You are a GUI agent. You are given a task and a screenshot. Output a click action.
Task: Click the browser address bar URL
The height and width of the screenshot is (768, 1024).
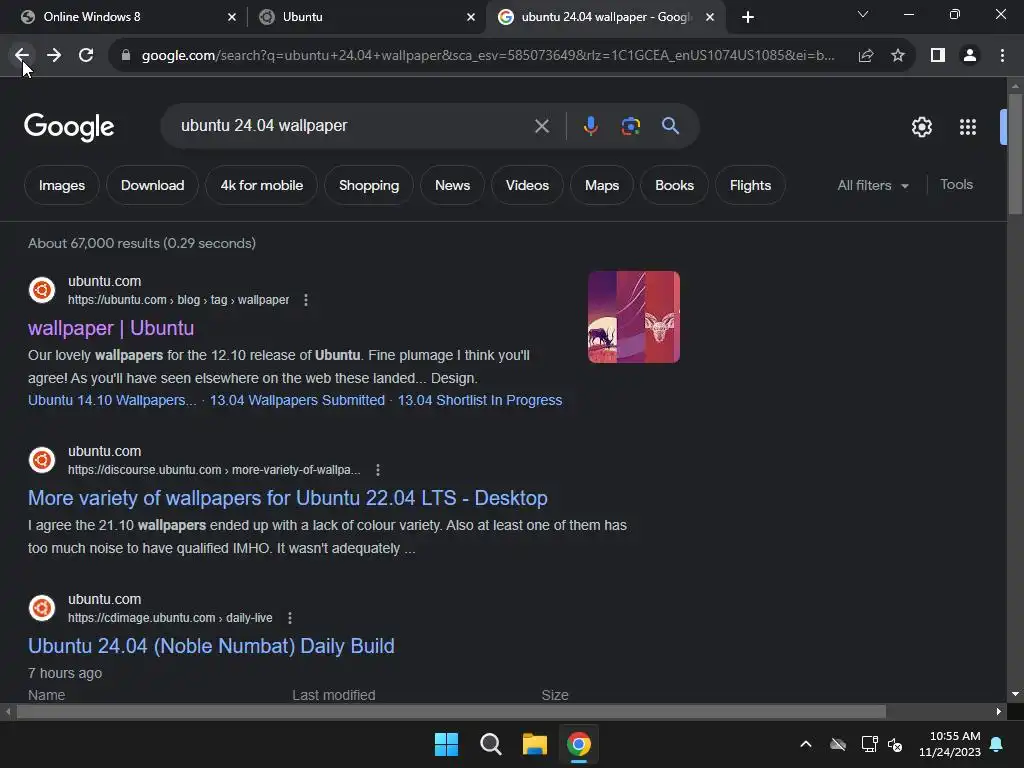click(x=488, y=56)
